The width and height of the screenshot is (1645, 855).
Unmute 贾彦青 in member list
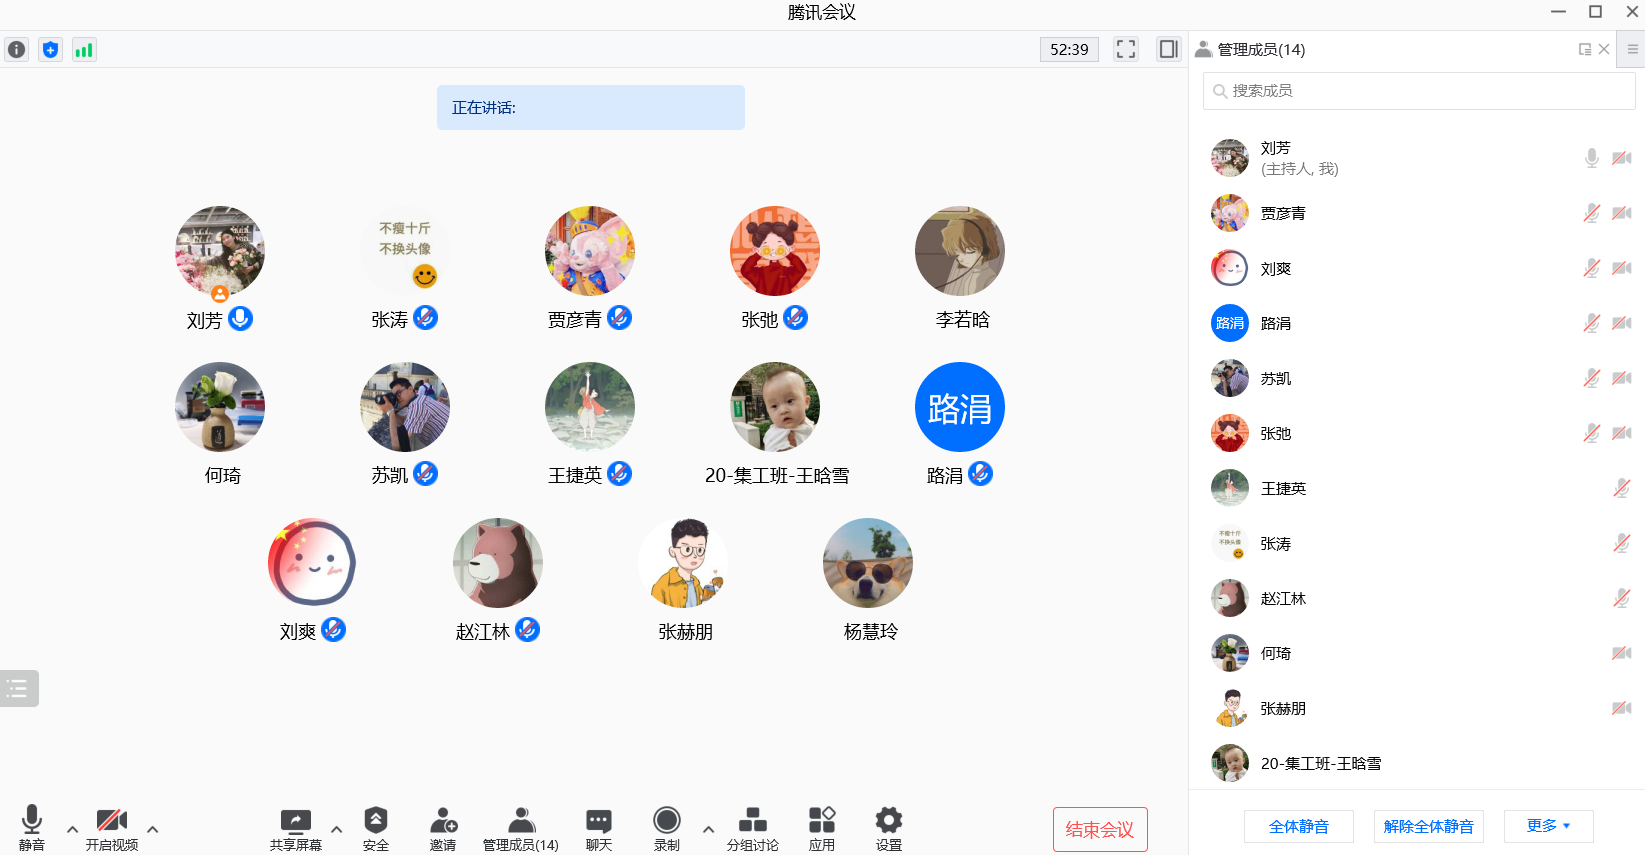coord(1591,213)
